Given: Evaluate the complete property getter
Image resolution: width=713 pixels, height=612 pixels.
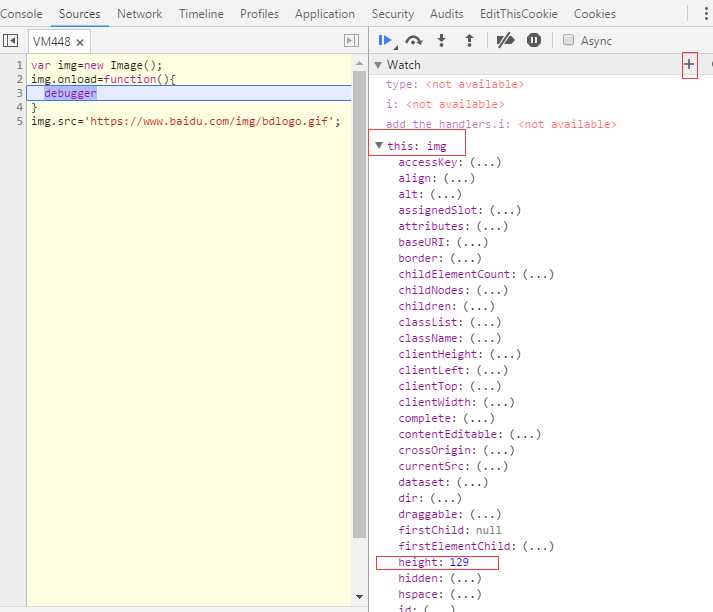Looking at the screenshot, I should (479, 418).
